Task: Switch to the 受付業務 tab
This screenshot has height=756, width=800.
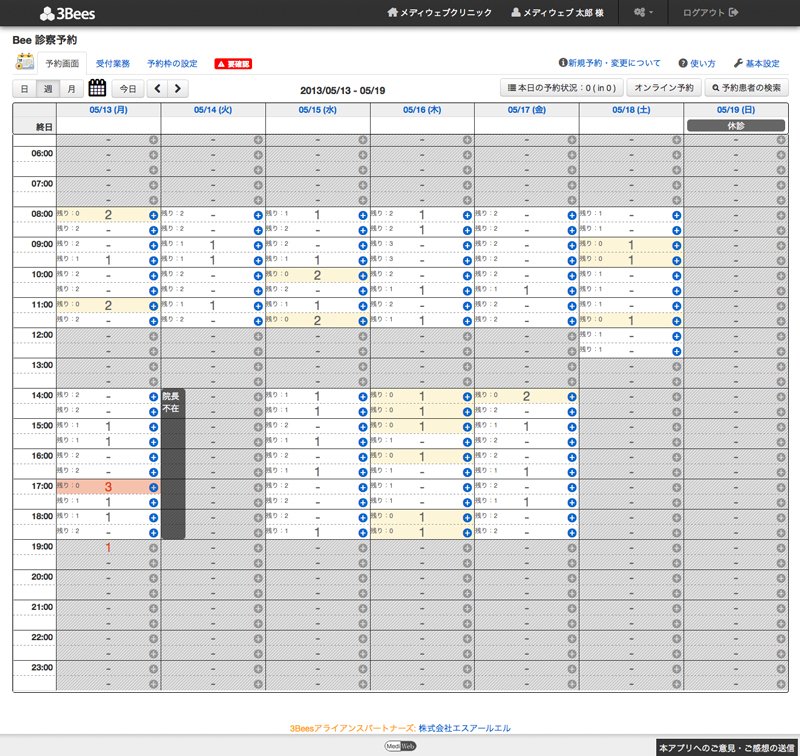Action: coord(113,63)
